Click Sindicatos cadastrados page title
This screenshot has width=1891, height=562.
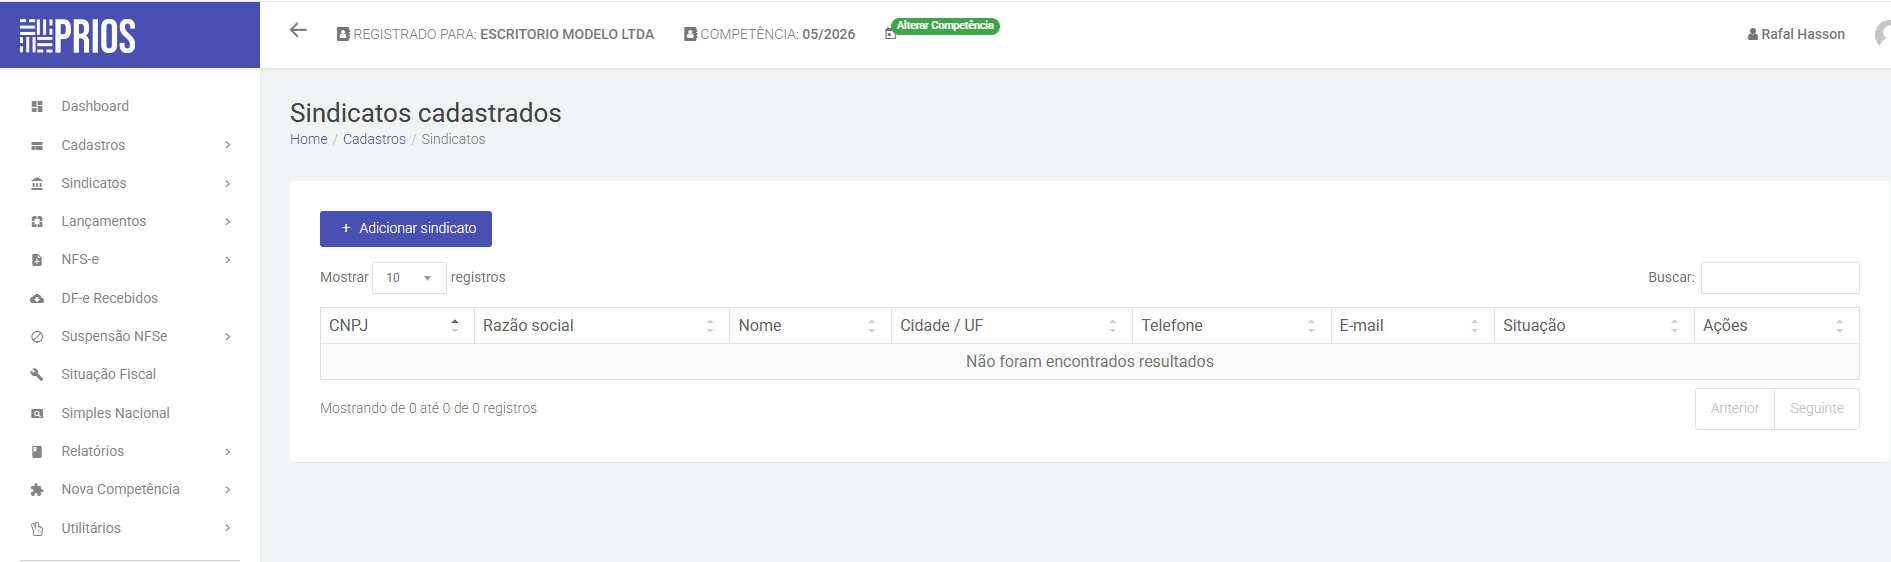pyautogui.click(x=426, y=113)
